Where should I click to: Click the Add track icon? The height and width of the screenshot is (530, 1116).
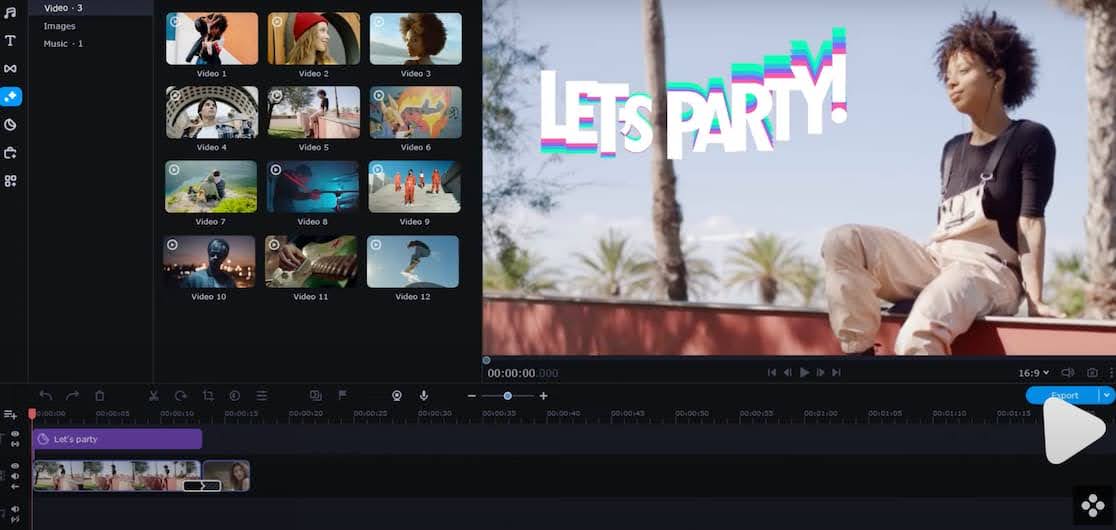10,414
